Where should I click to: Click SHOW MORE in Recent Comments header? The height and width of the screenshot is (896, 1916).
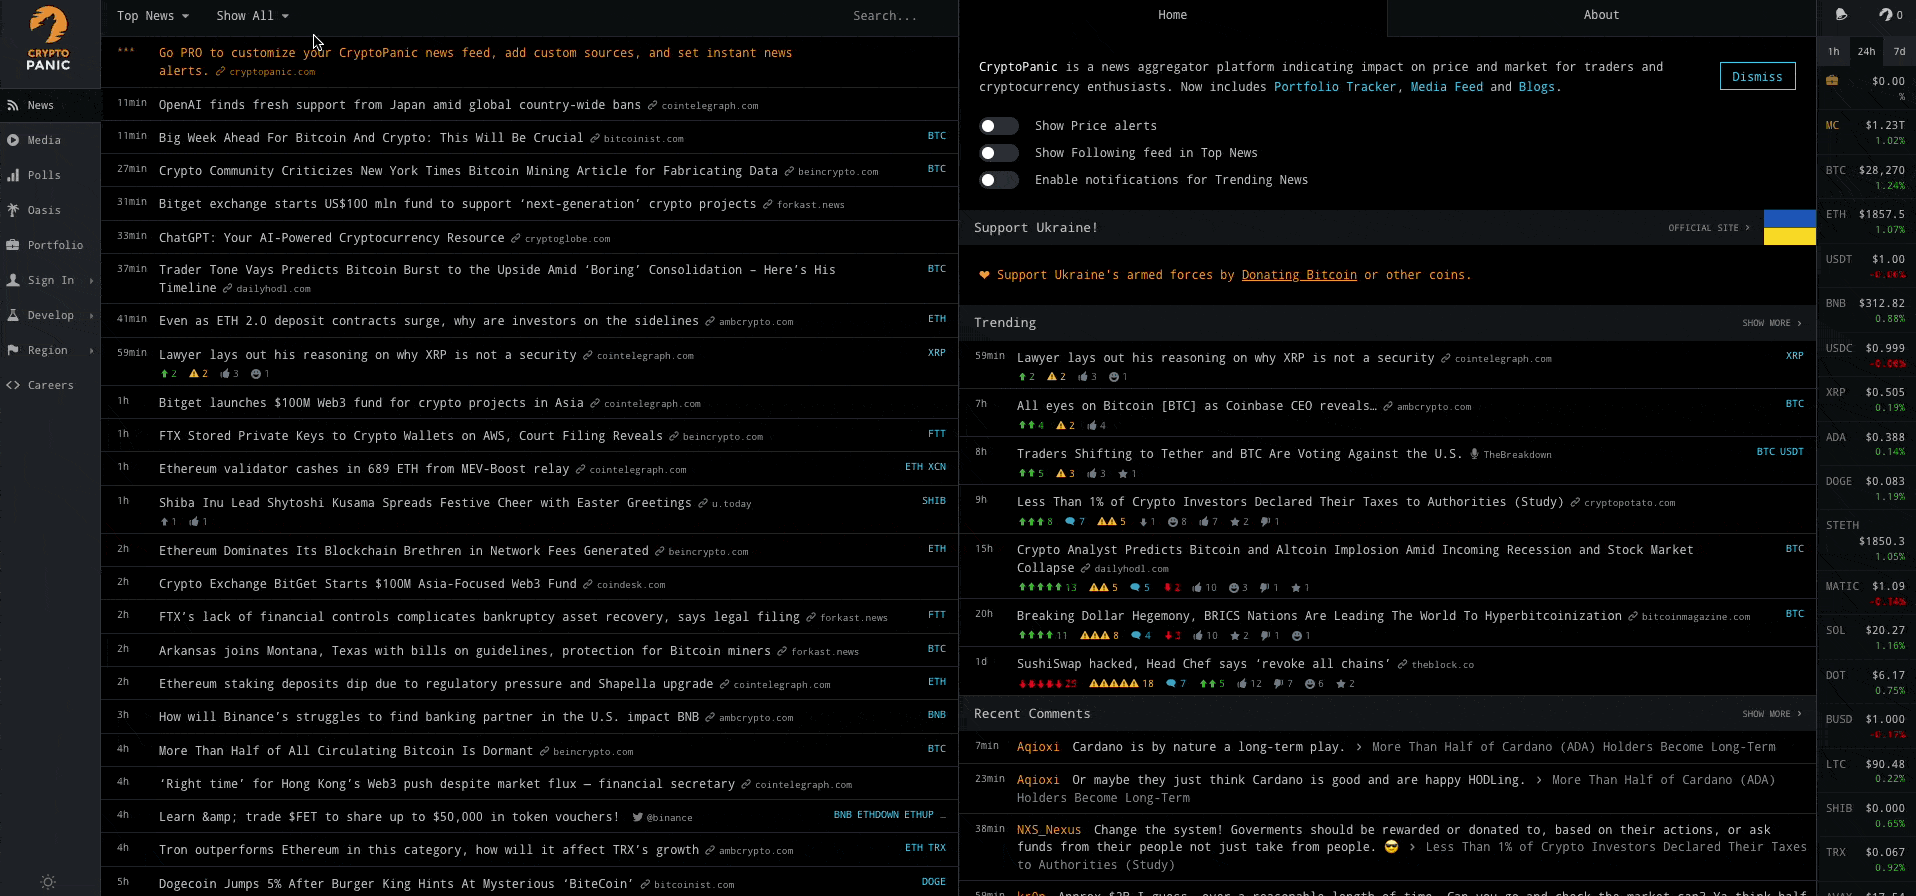tap(1771, 714)
